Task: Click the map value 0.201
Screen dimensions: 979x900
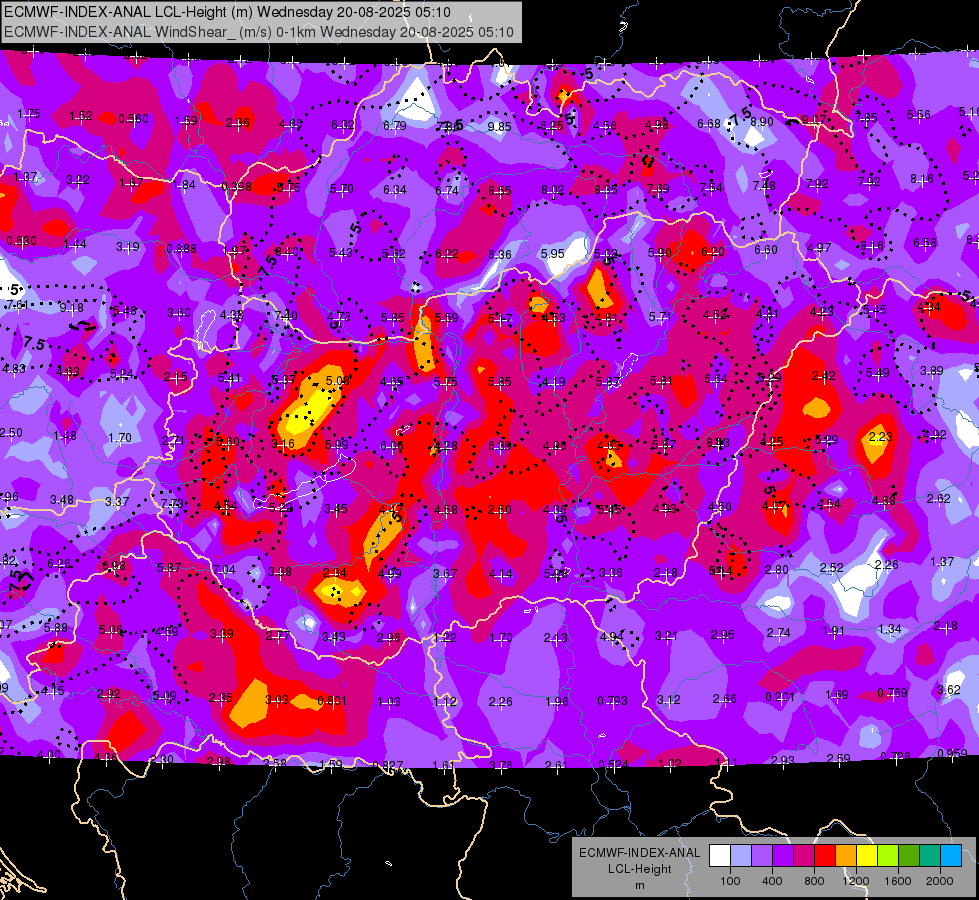Action: tap(780, 697)
